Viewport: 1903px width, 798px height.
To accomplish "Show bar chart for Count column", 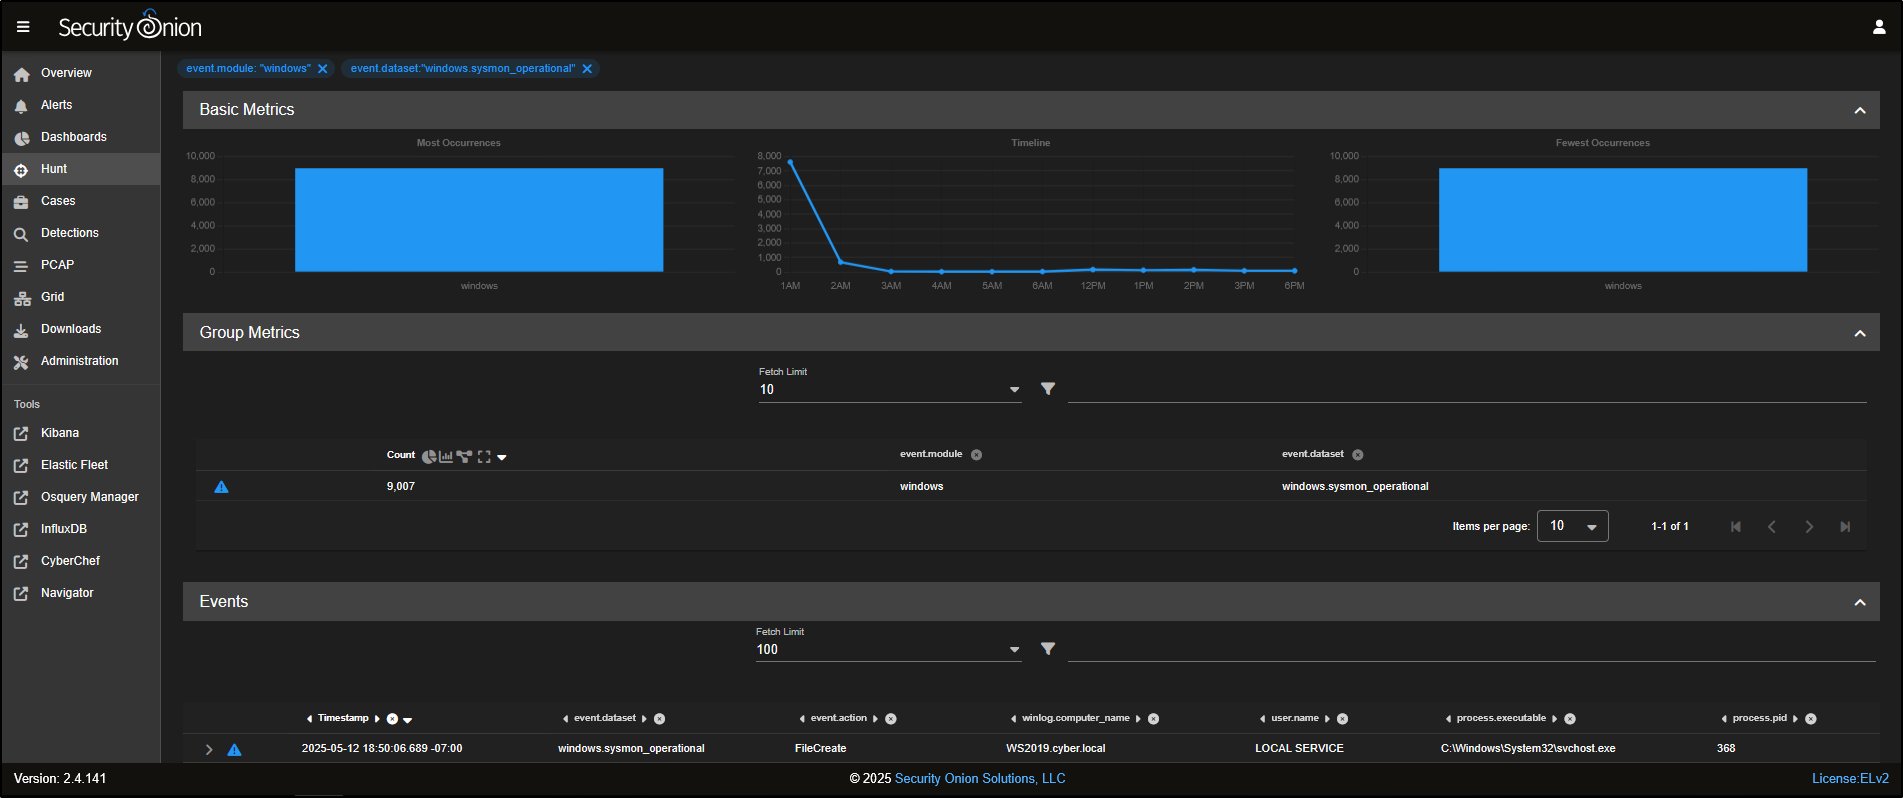I will click(446, 457).
